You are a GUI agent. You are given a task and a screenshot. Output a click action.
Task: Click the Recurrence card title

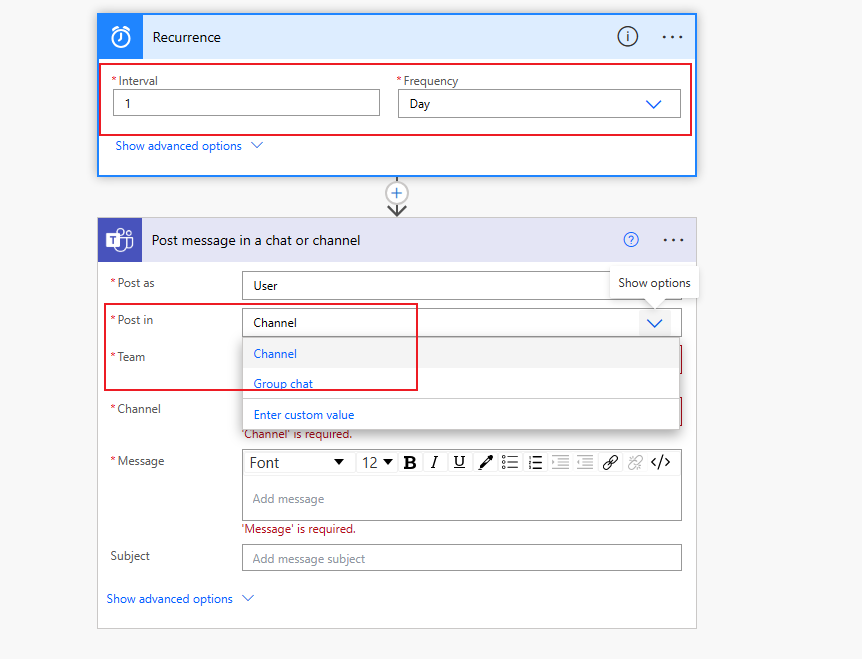click(x=186, y=37)
